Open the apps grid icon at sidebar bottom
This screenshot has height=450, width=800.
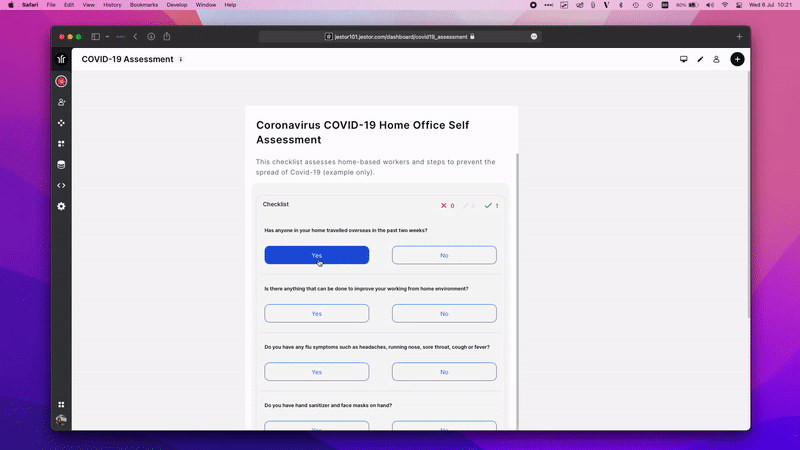(61, 405)
